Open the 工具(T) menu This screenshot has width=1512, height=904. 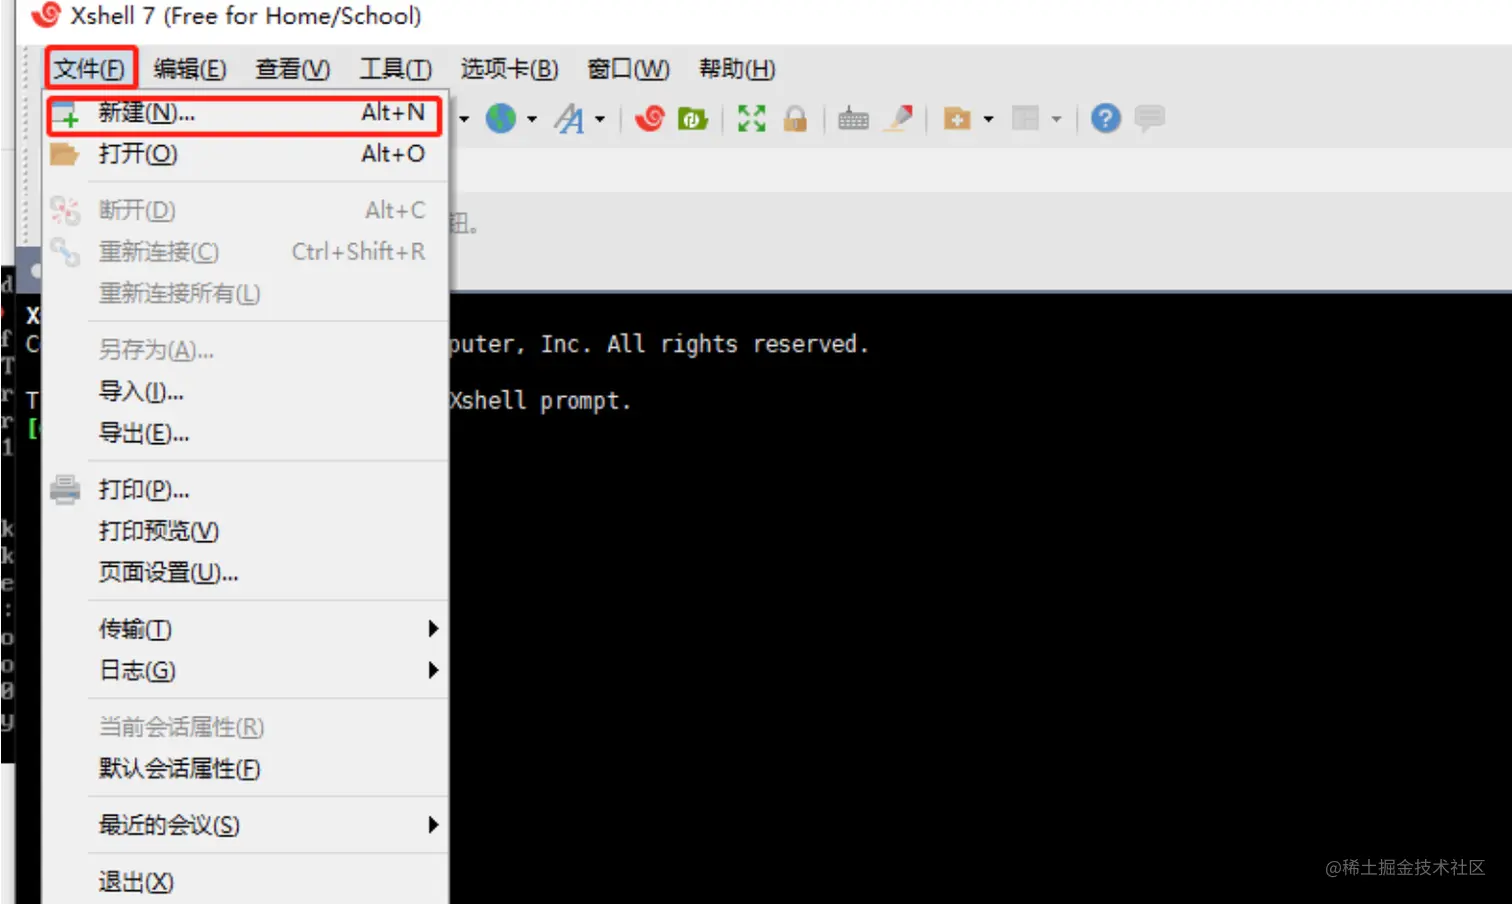point(396,69)
